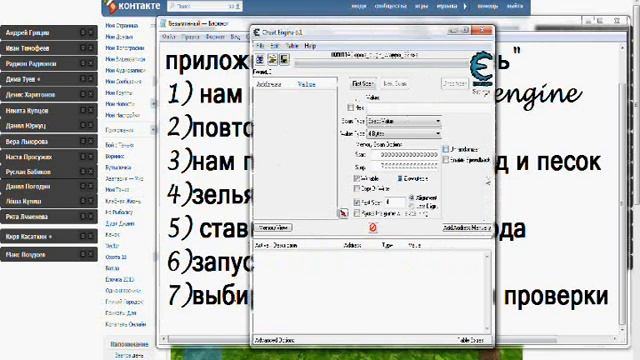Close the Андрей Грицан chat tab
The height and width of the screenshot is (360, 640).
coord(91,32)
